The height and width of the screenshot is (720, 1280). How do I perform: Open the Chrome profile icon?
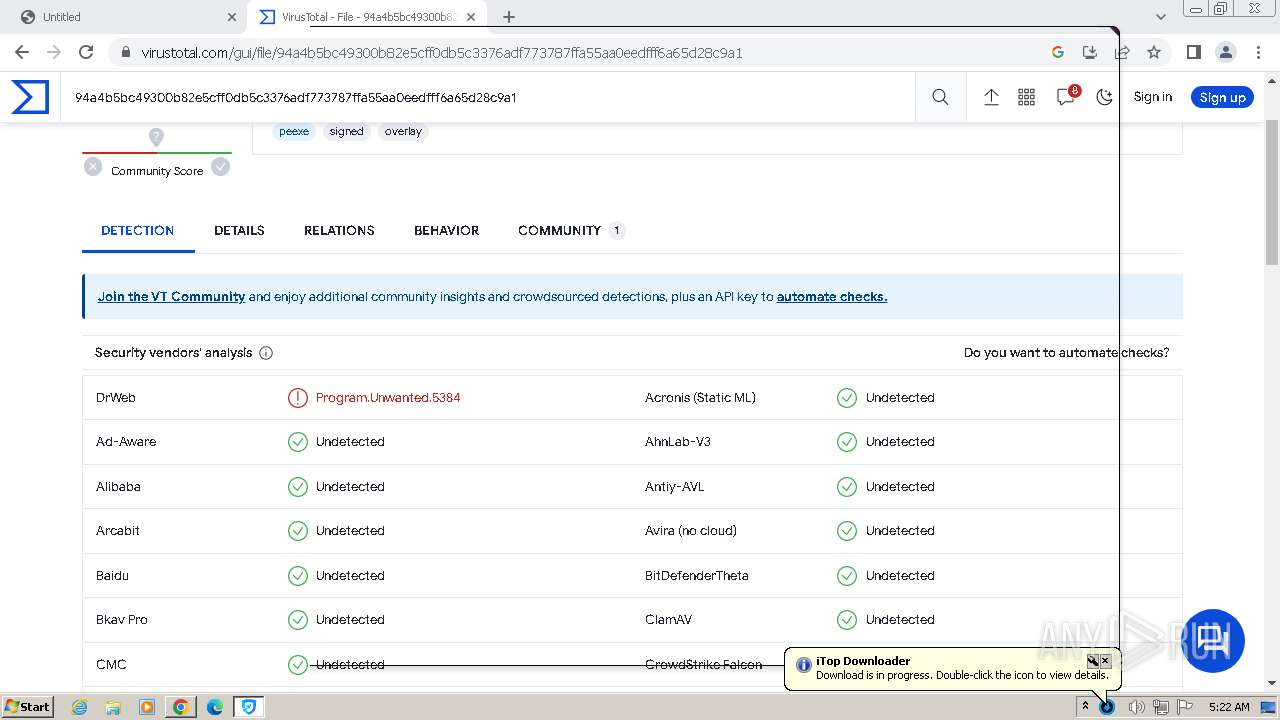[1225, 52]
